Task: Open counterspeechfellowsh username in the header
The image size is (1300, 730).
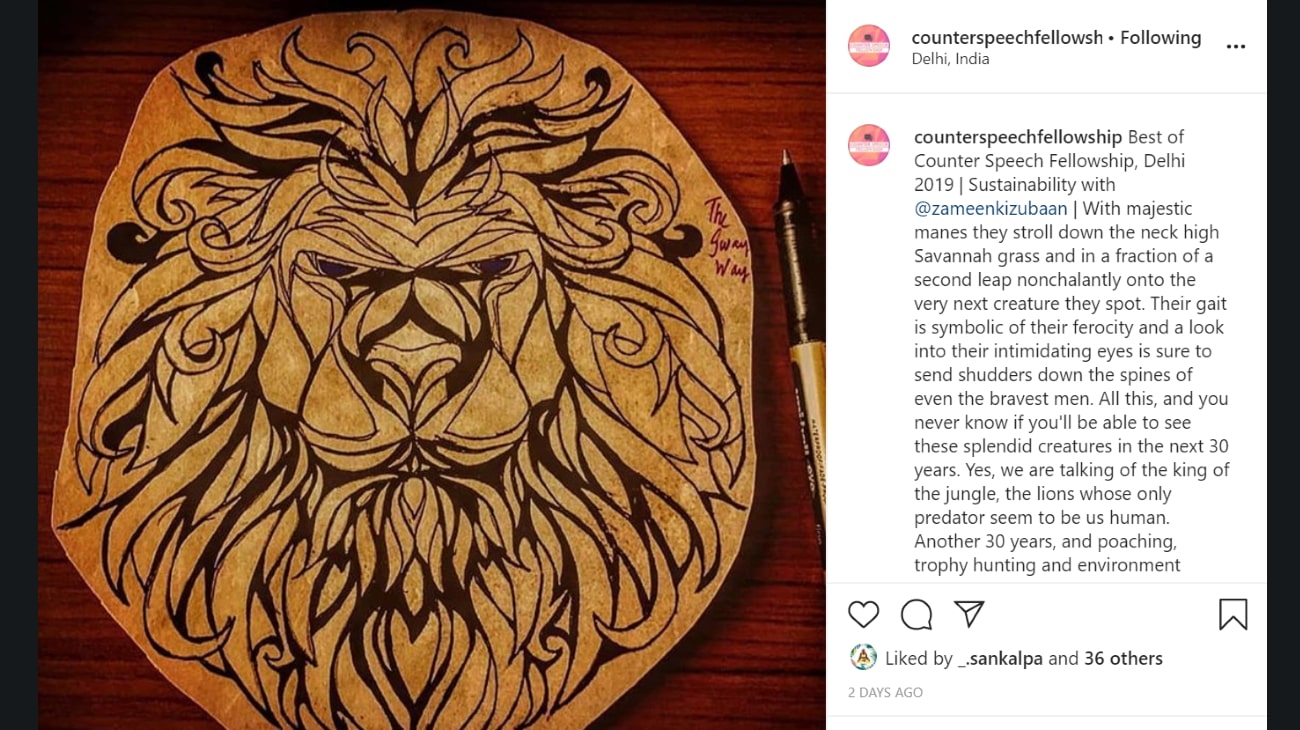Action: click(1007, 38)
